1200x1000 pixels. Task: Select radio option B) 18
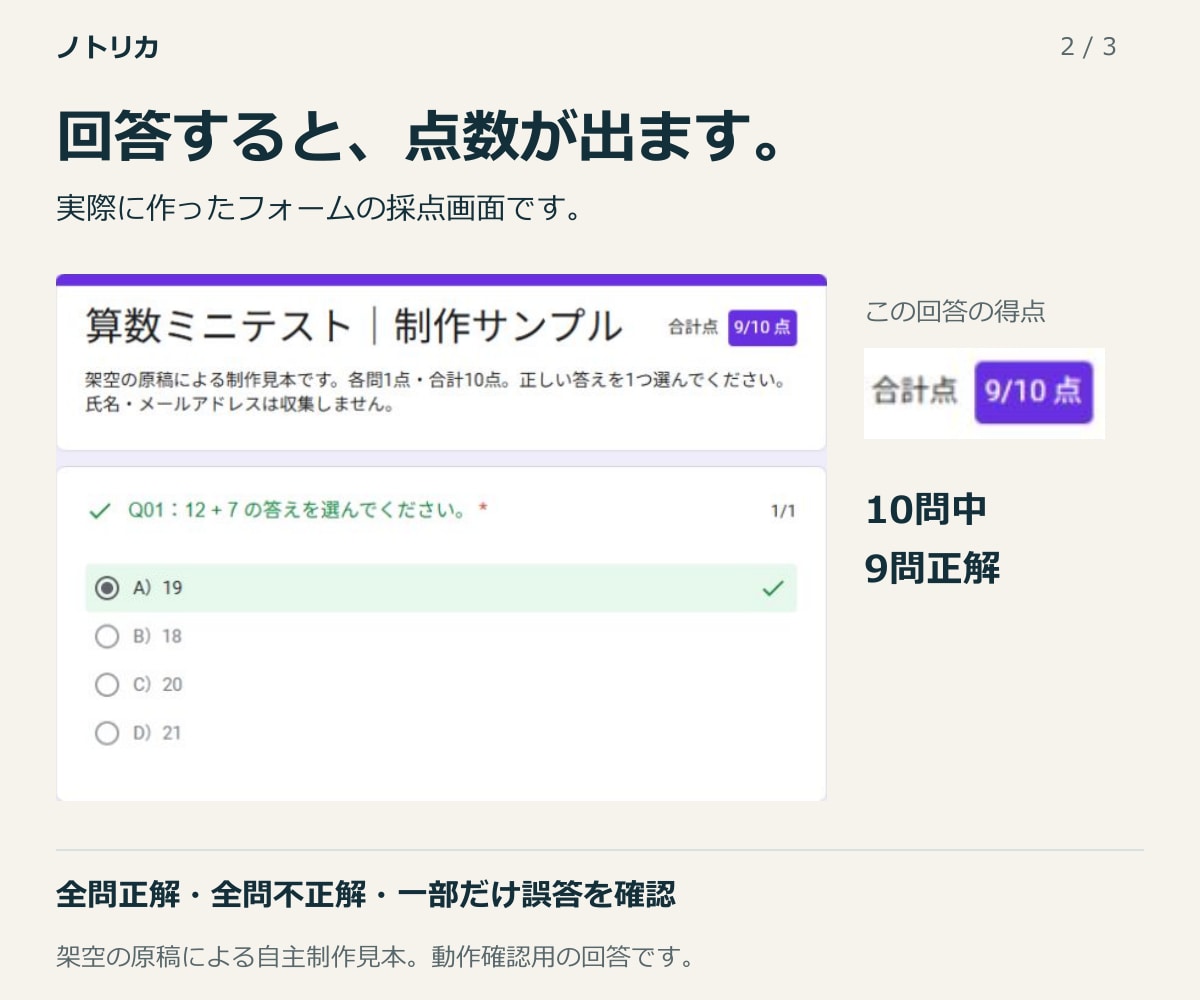107,636
